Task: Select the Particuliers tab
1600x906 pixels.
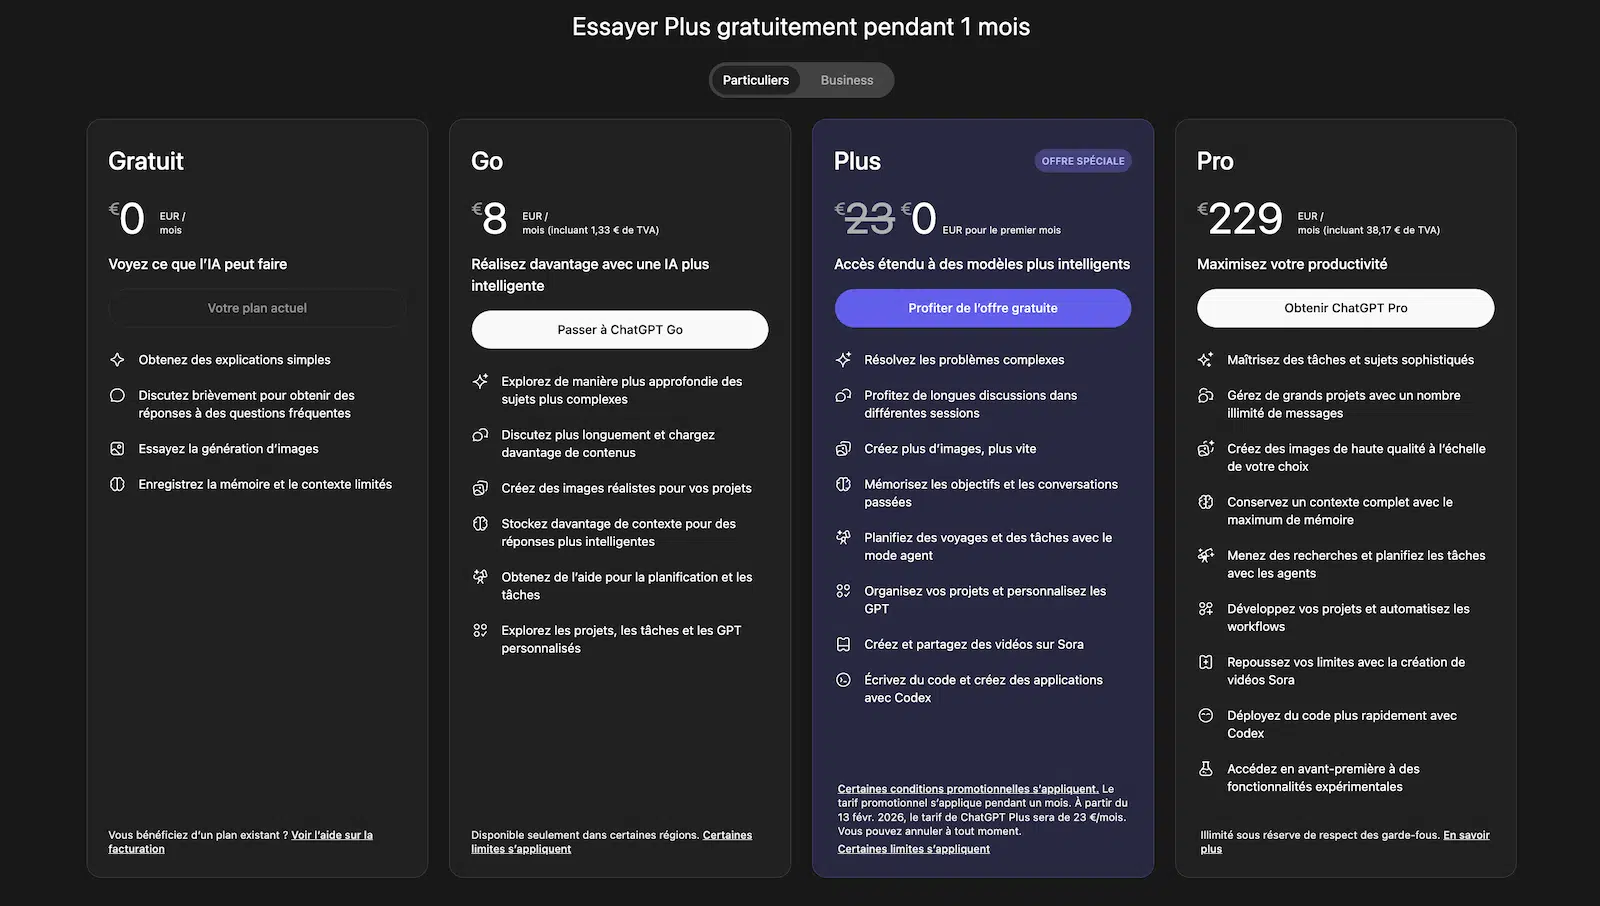Action: [x=756, y=80]
